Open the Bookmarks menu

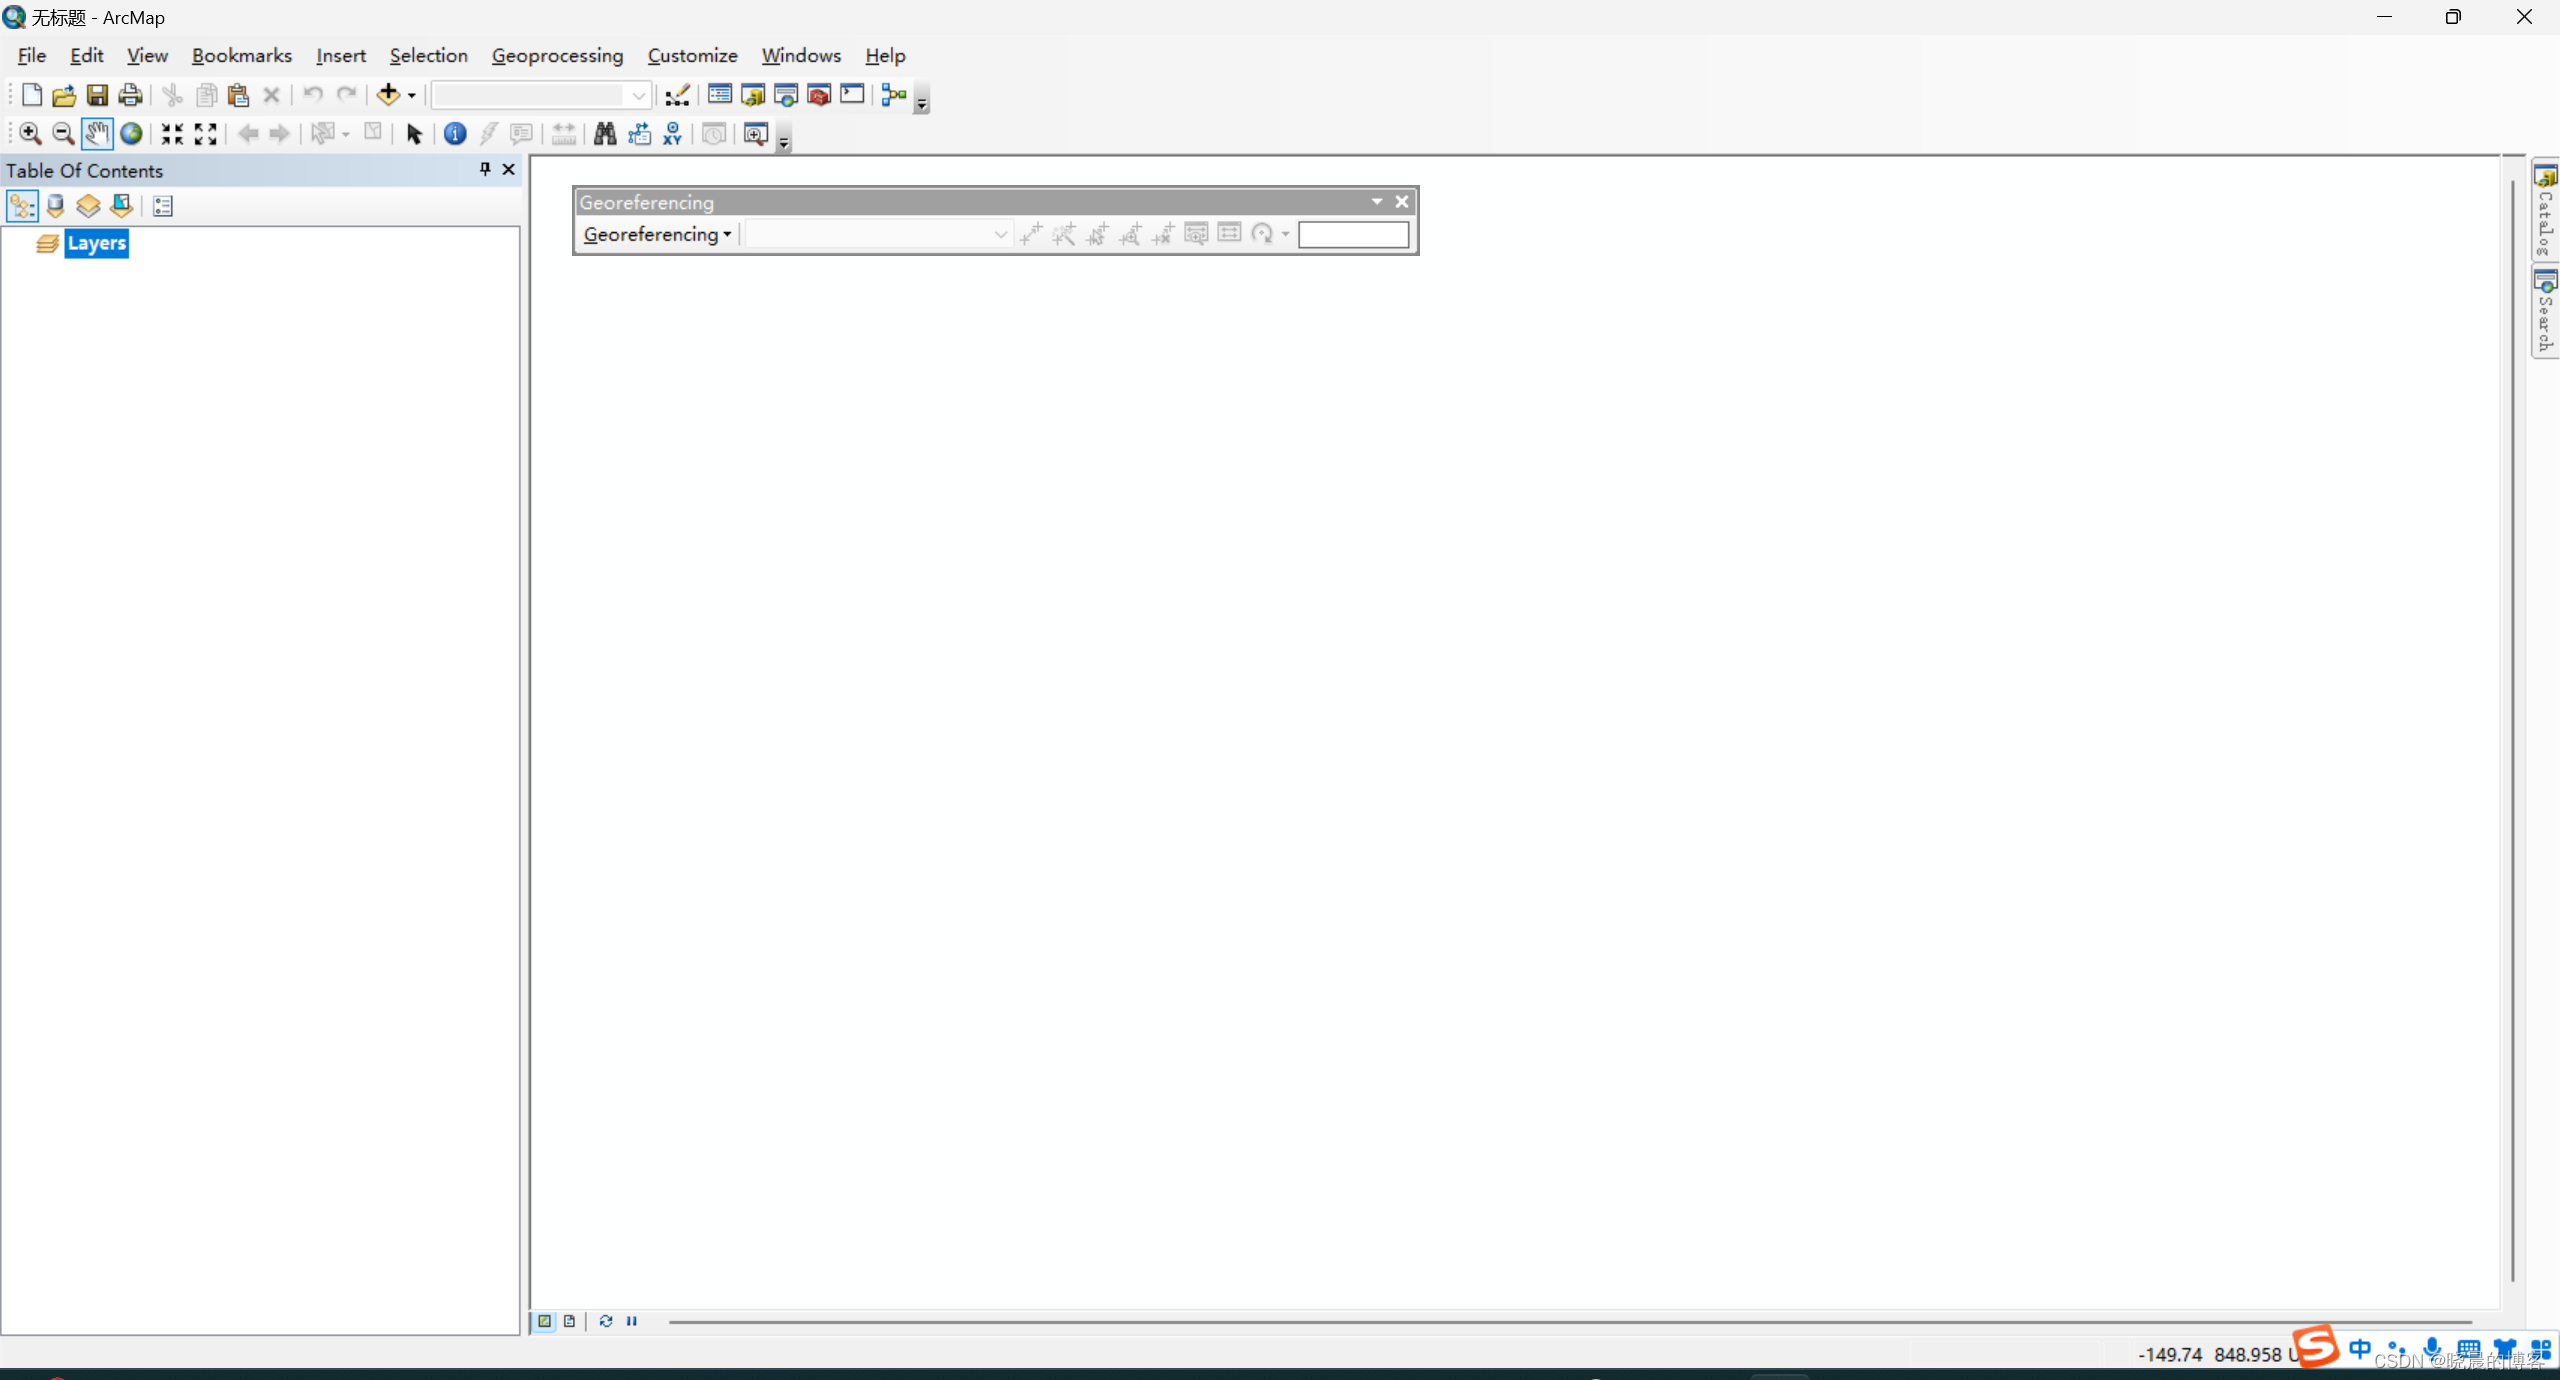pos(242,56)
